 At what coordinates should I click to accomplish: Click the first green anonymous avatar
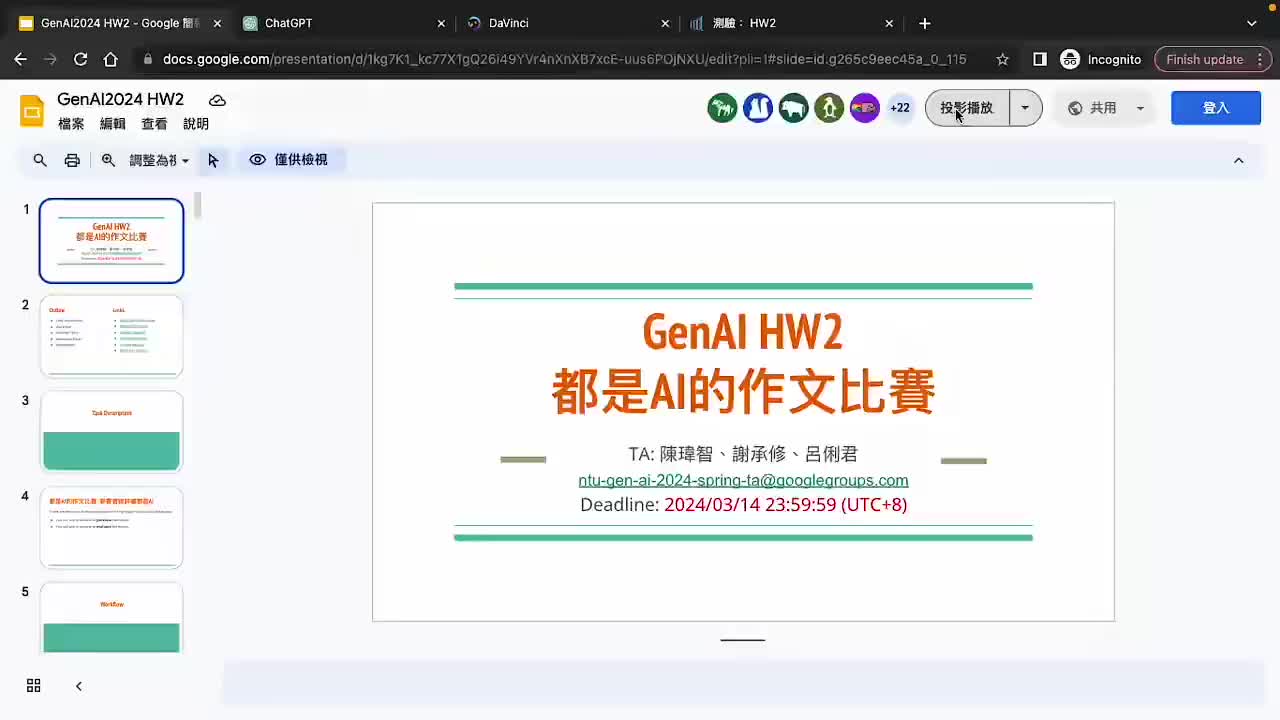click(722, 108)
